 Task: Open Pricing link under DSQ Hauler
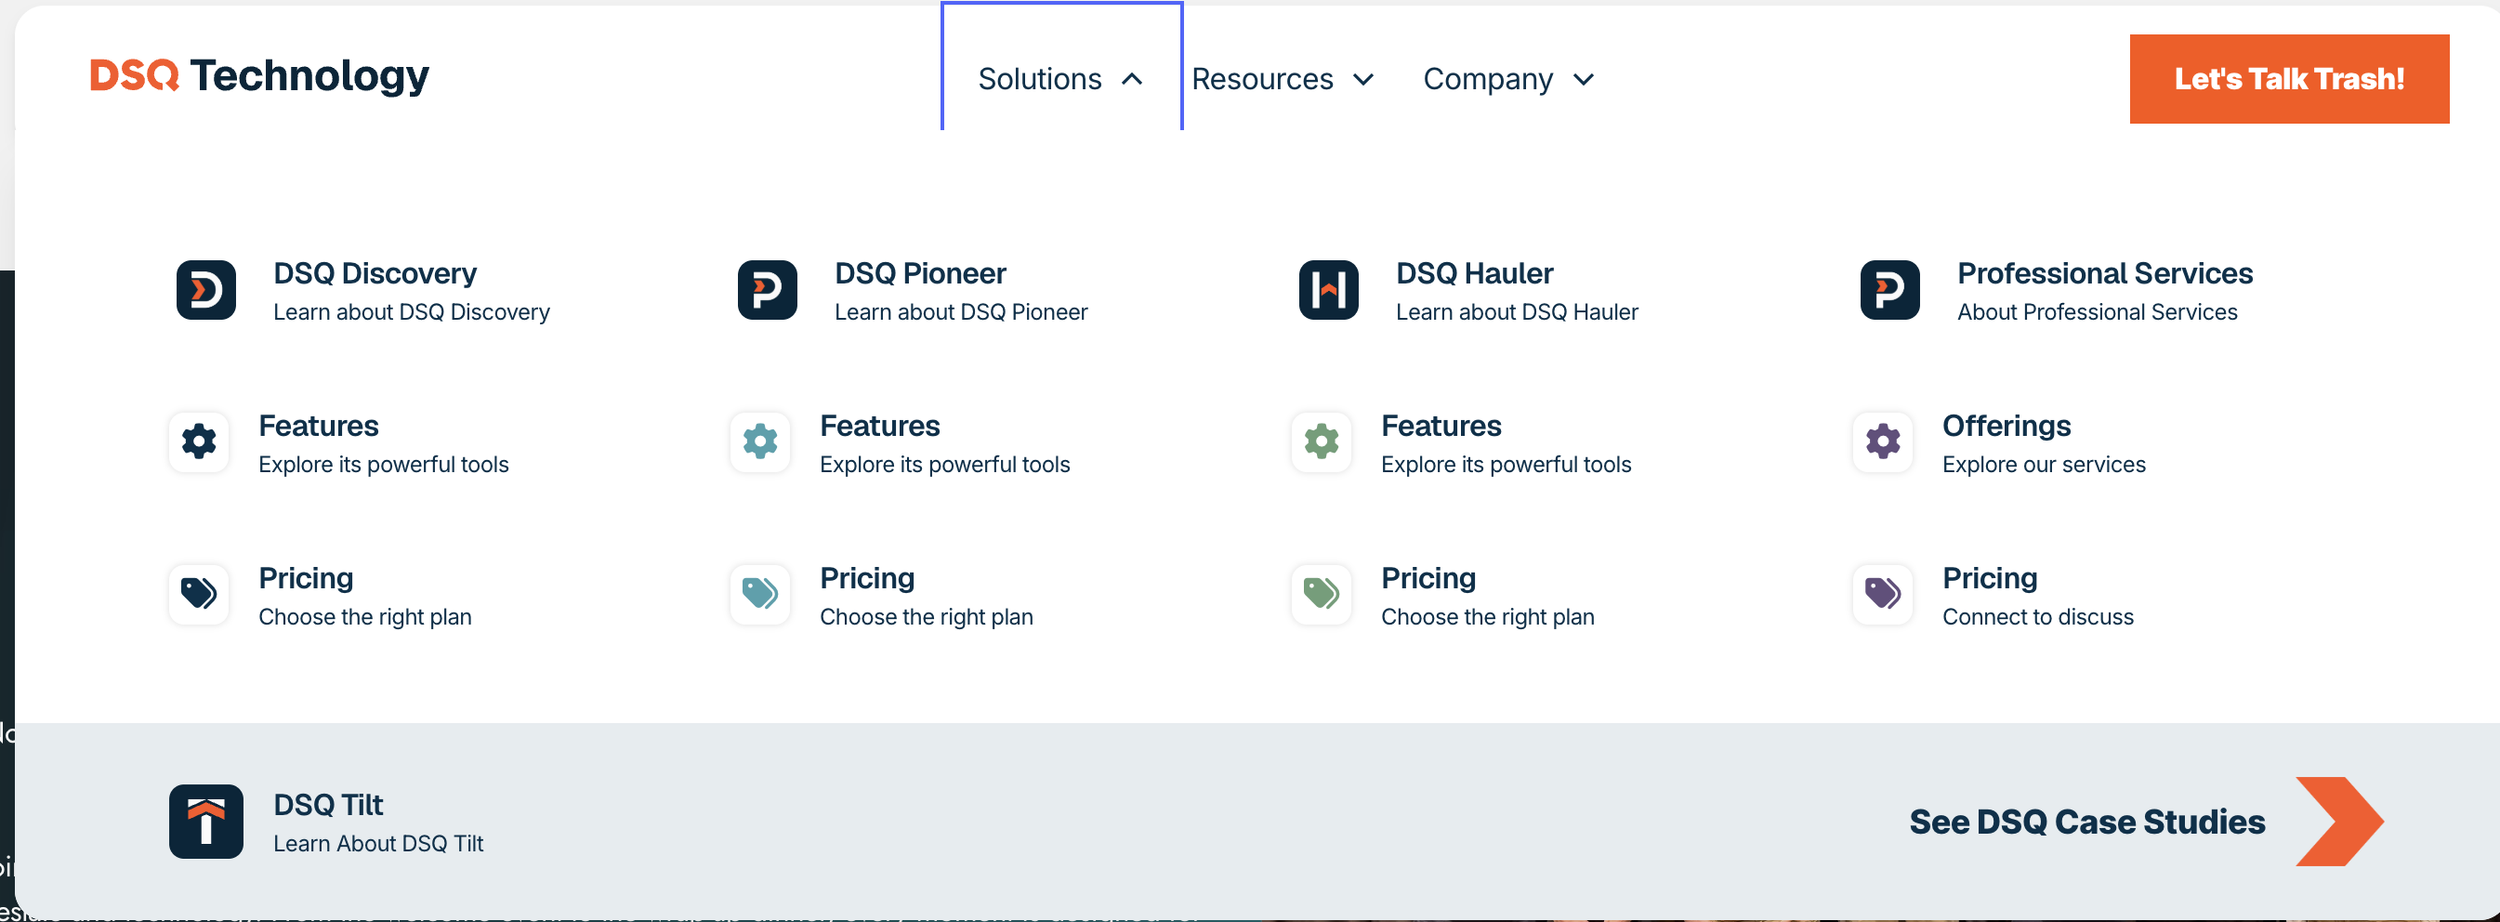[1428, 578]
